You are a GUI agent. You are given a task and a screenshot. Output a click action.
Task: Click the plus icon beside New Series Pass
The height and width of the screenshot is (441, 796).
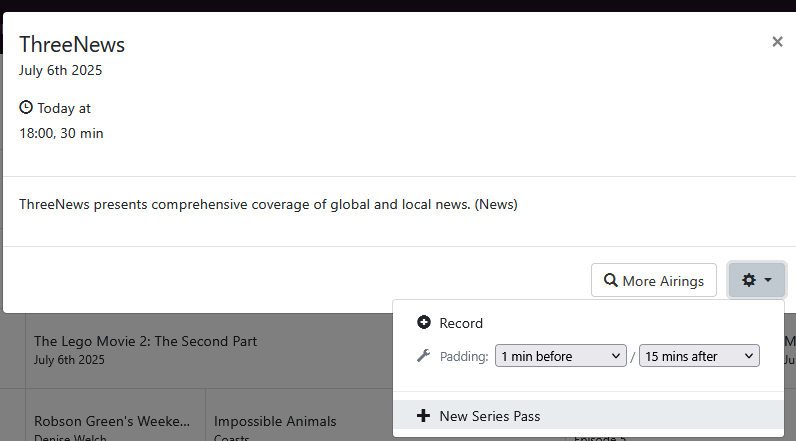[x=424, y=416]
